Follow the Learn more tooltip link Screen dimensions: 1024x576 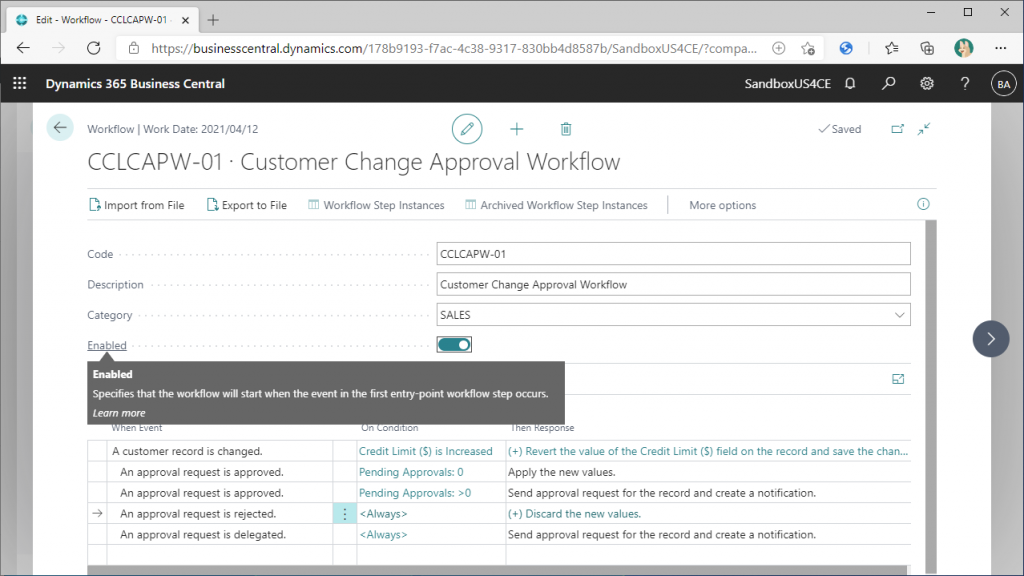(x=119, y=413)
